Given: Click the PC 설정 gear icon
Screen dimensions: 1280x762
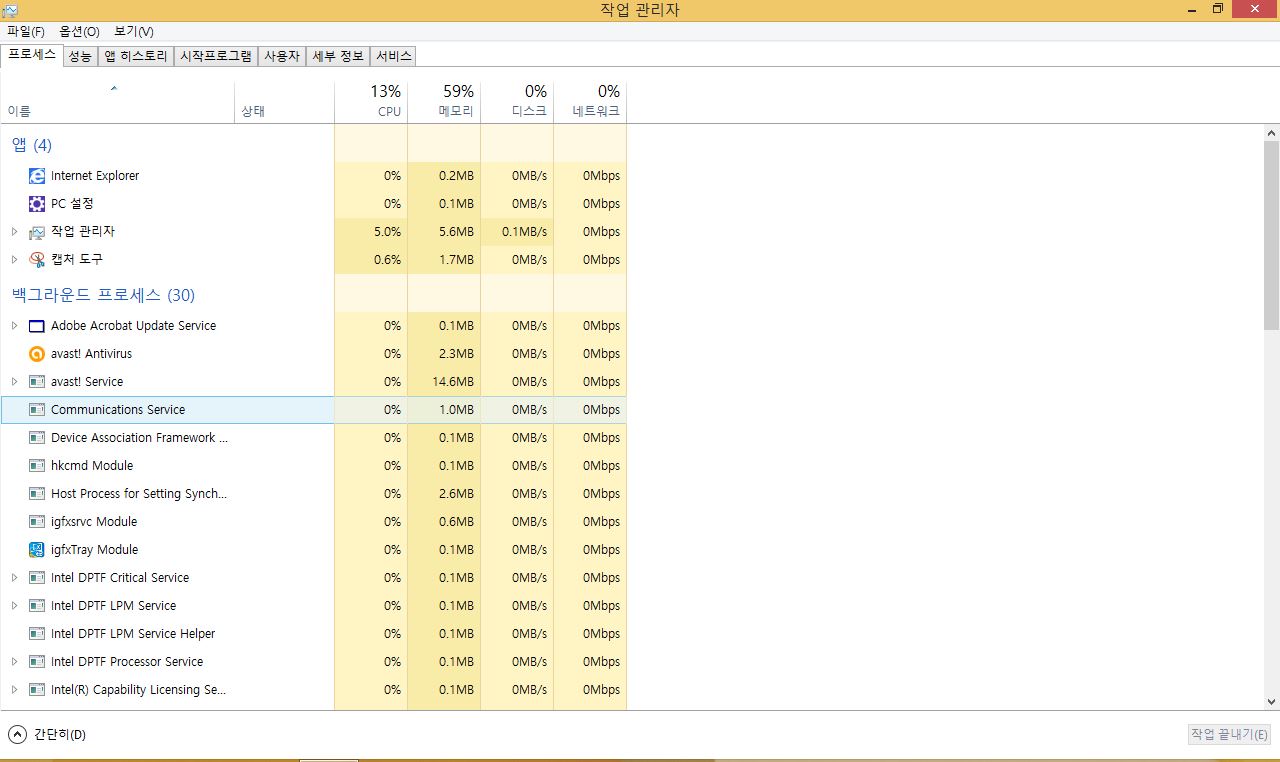Looking at the screenshot, I should click(x=37, y=204).
